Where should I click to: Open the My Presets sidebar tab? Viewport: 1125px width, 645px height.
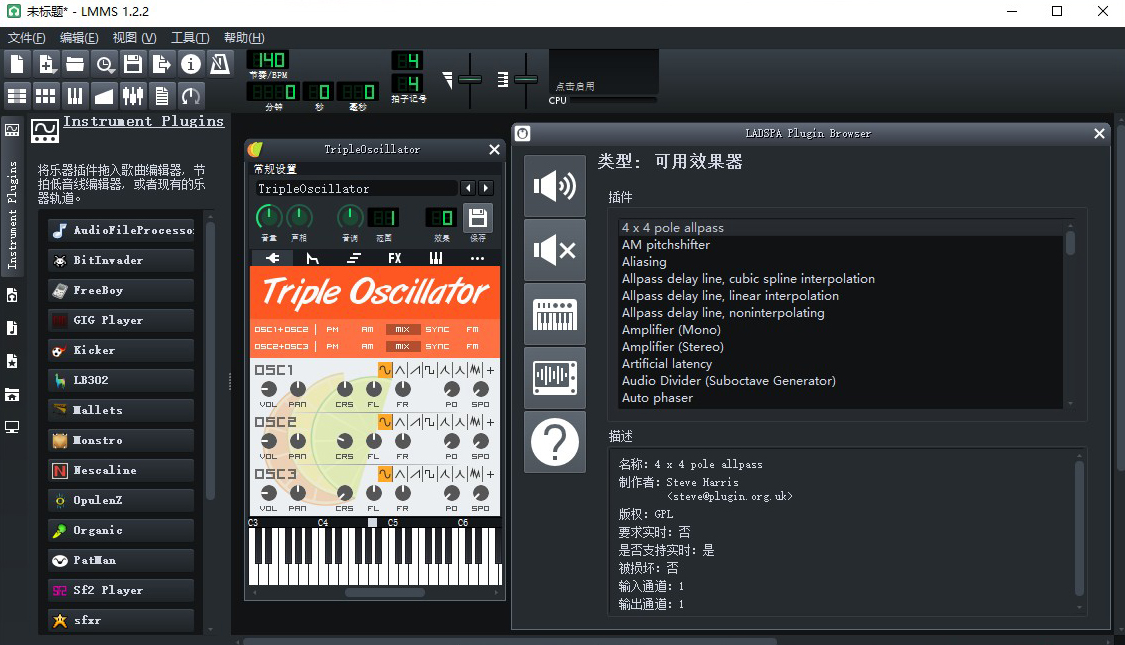point(12,362)
